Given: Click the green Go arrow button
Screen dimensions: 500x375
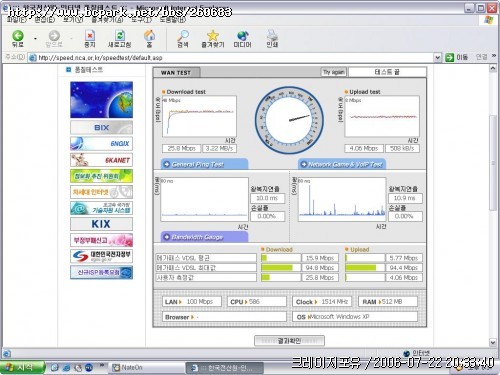Looking at the screenshot, I should coord(449,57).
